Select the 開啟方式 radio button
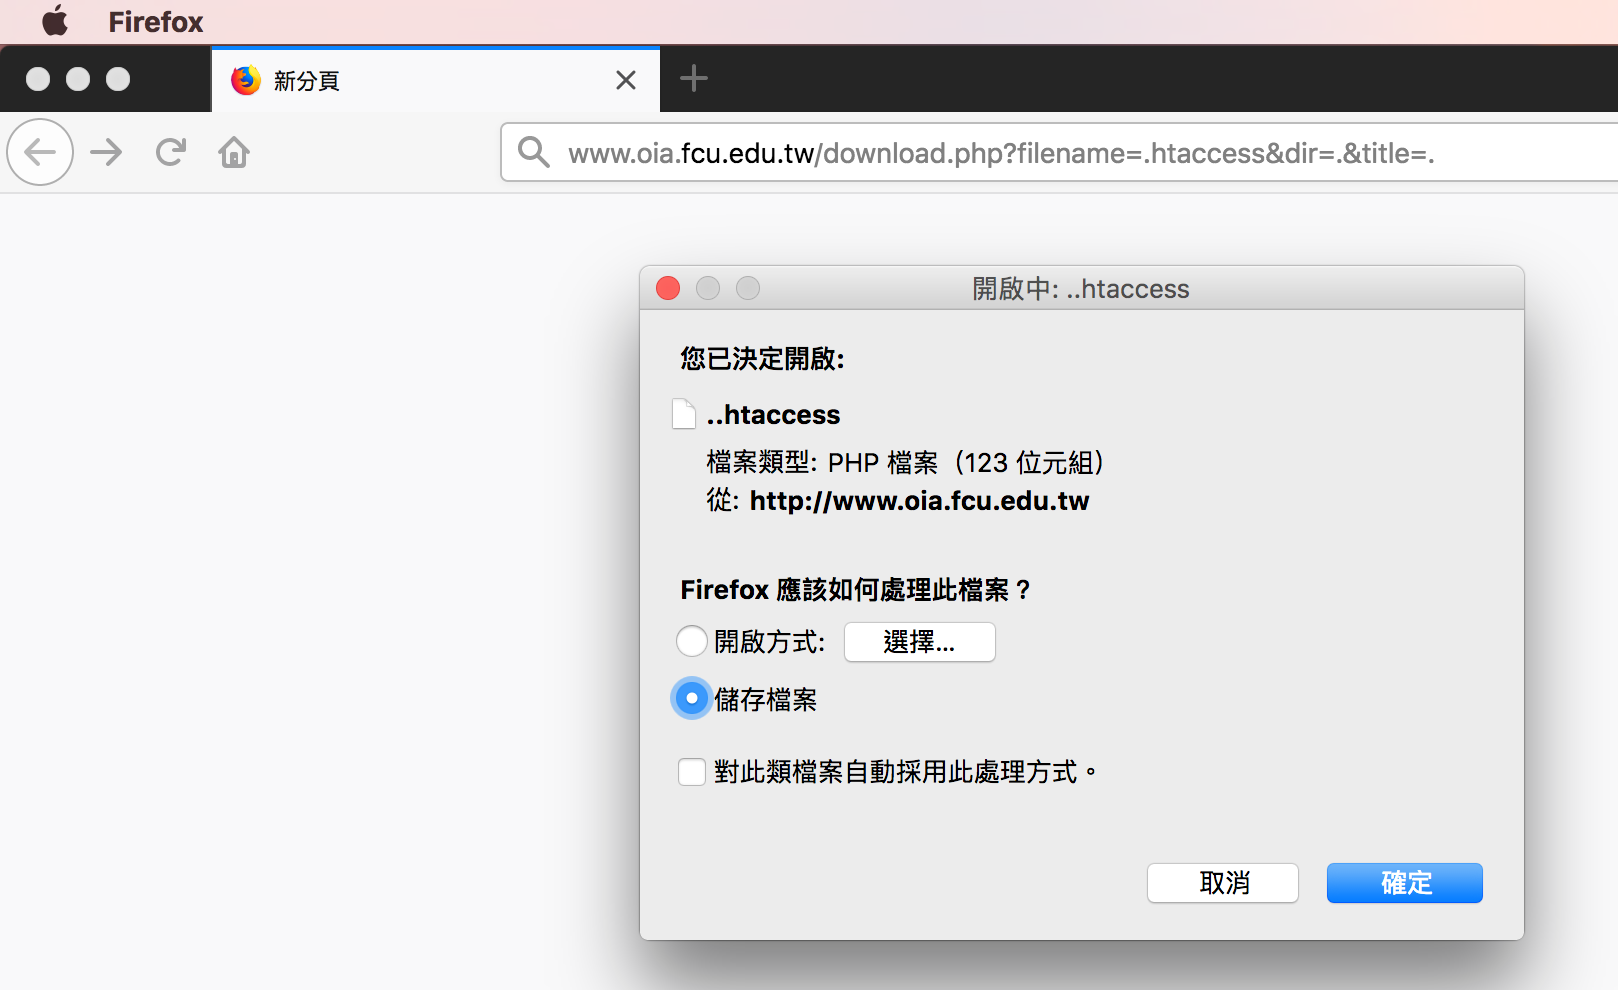1618x990 pixels. tap(692, 641)
